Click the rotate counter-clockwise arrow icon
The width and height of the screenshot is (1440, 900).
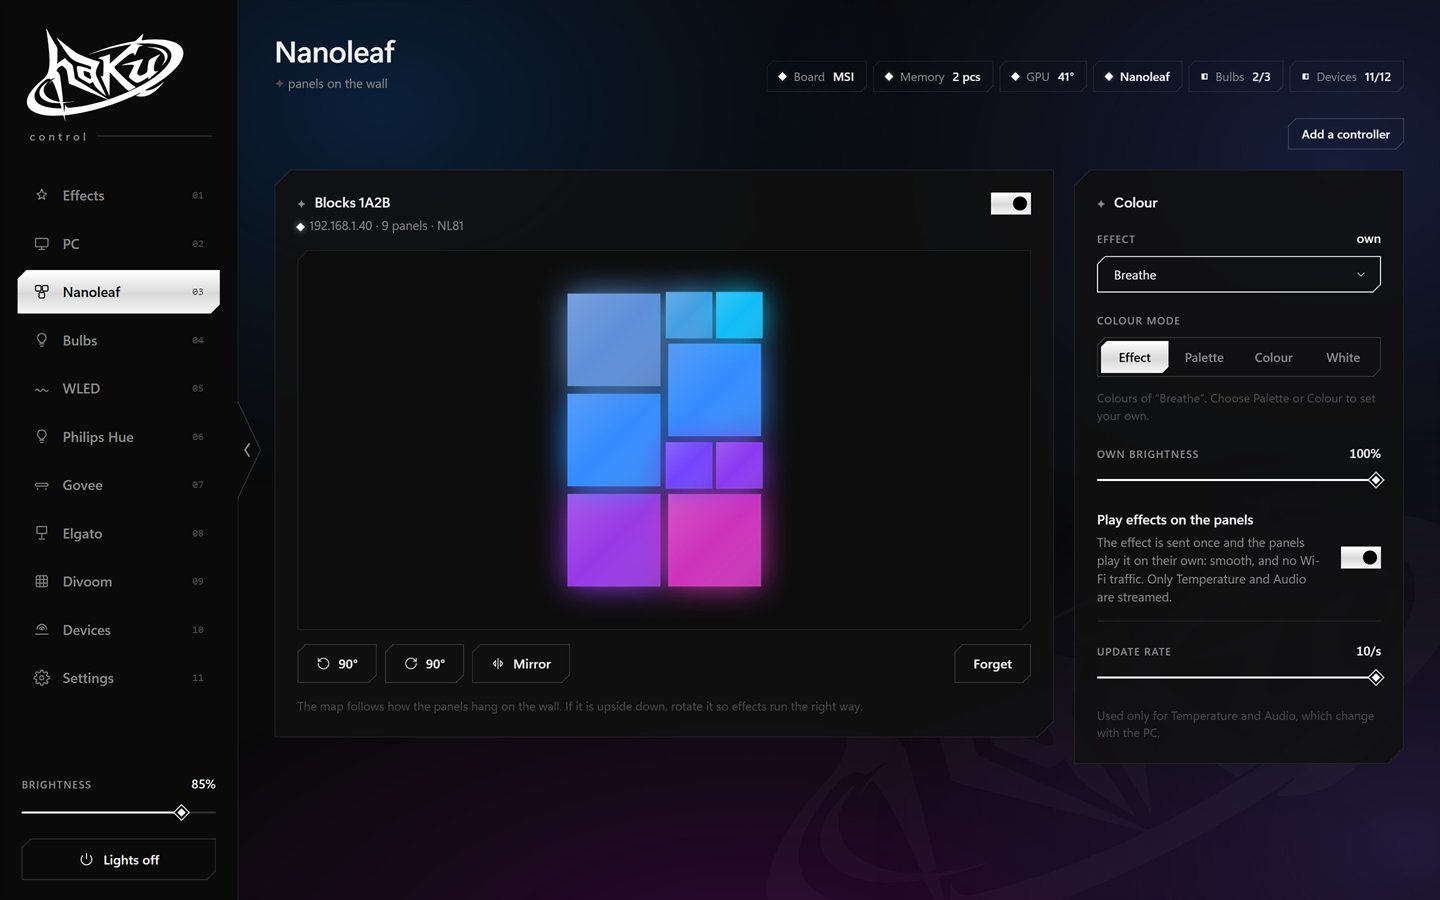(x=323, y=664)
